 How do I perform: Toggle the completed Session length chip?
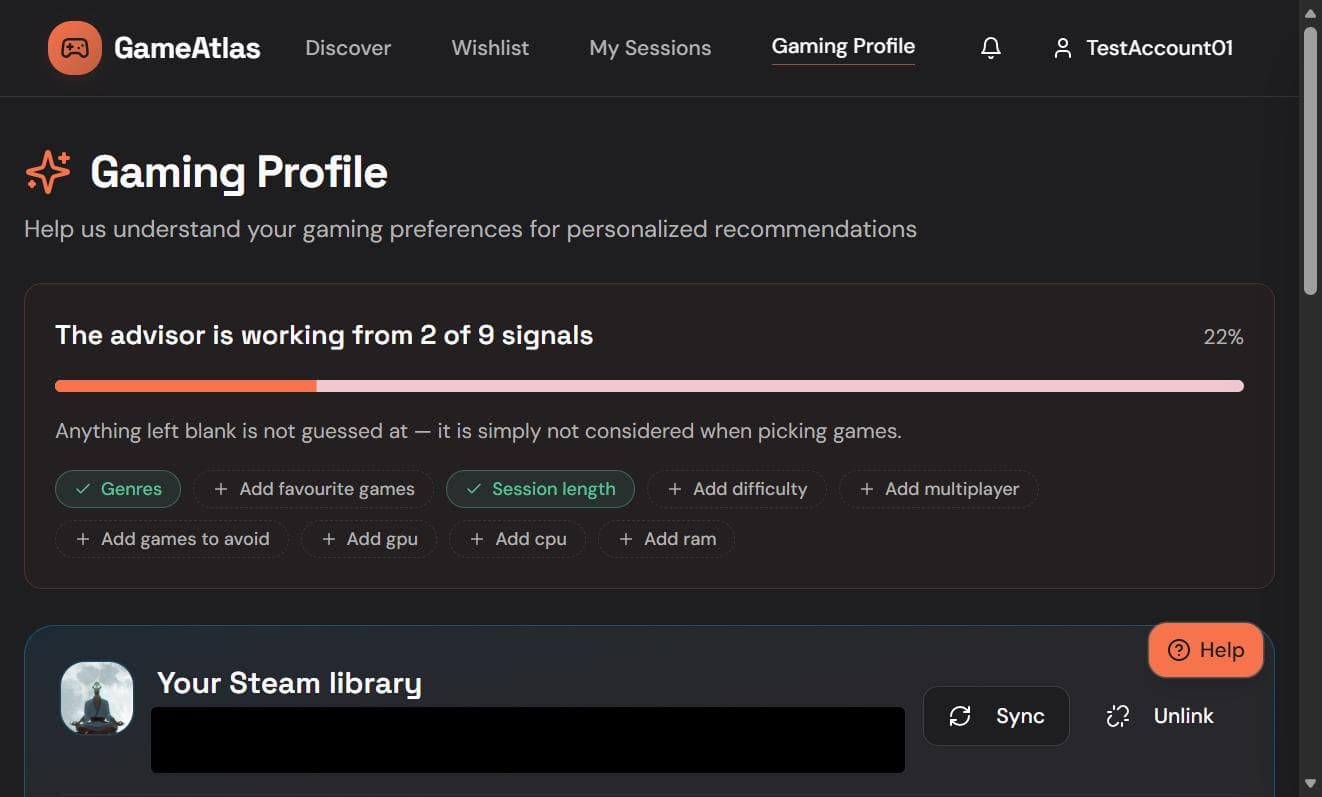(540, 489)
